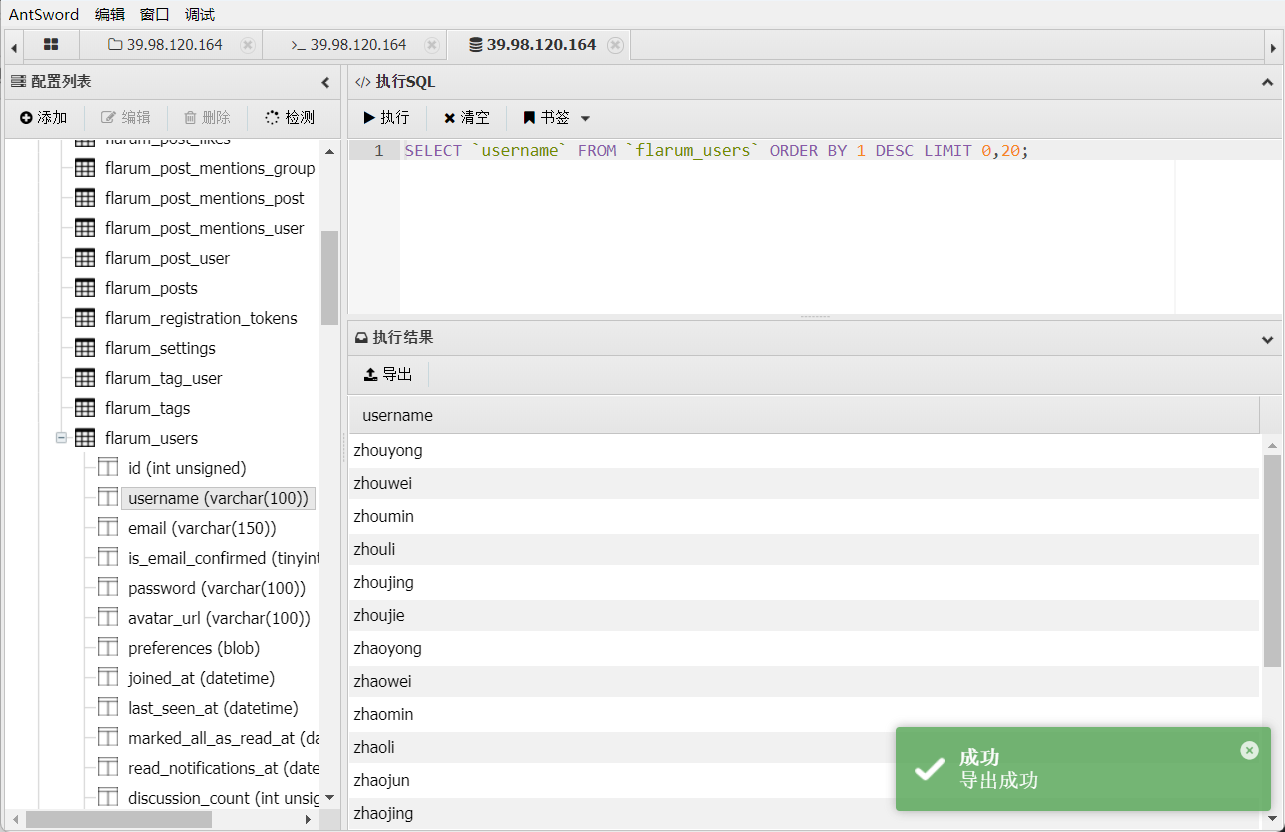Open the 编辑 menu
This screenshot has height=832, width=1285.
[x=110, y=14]
